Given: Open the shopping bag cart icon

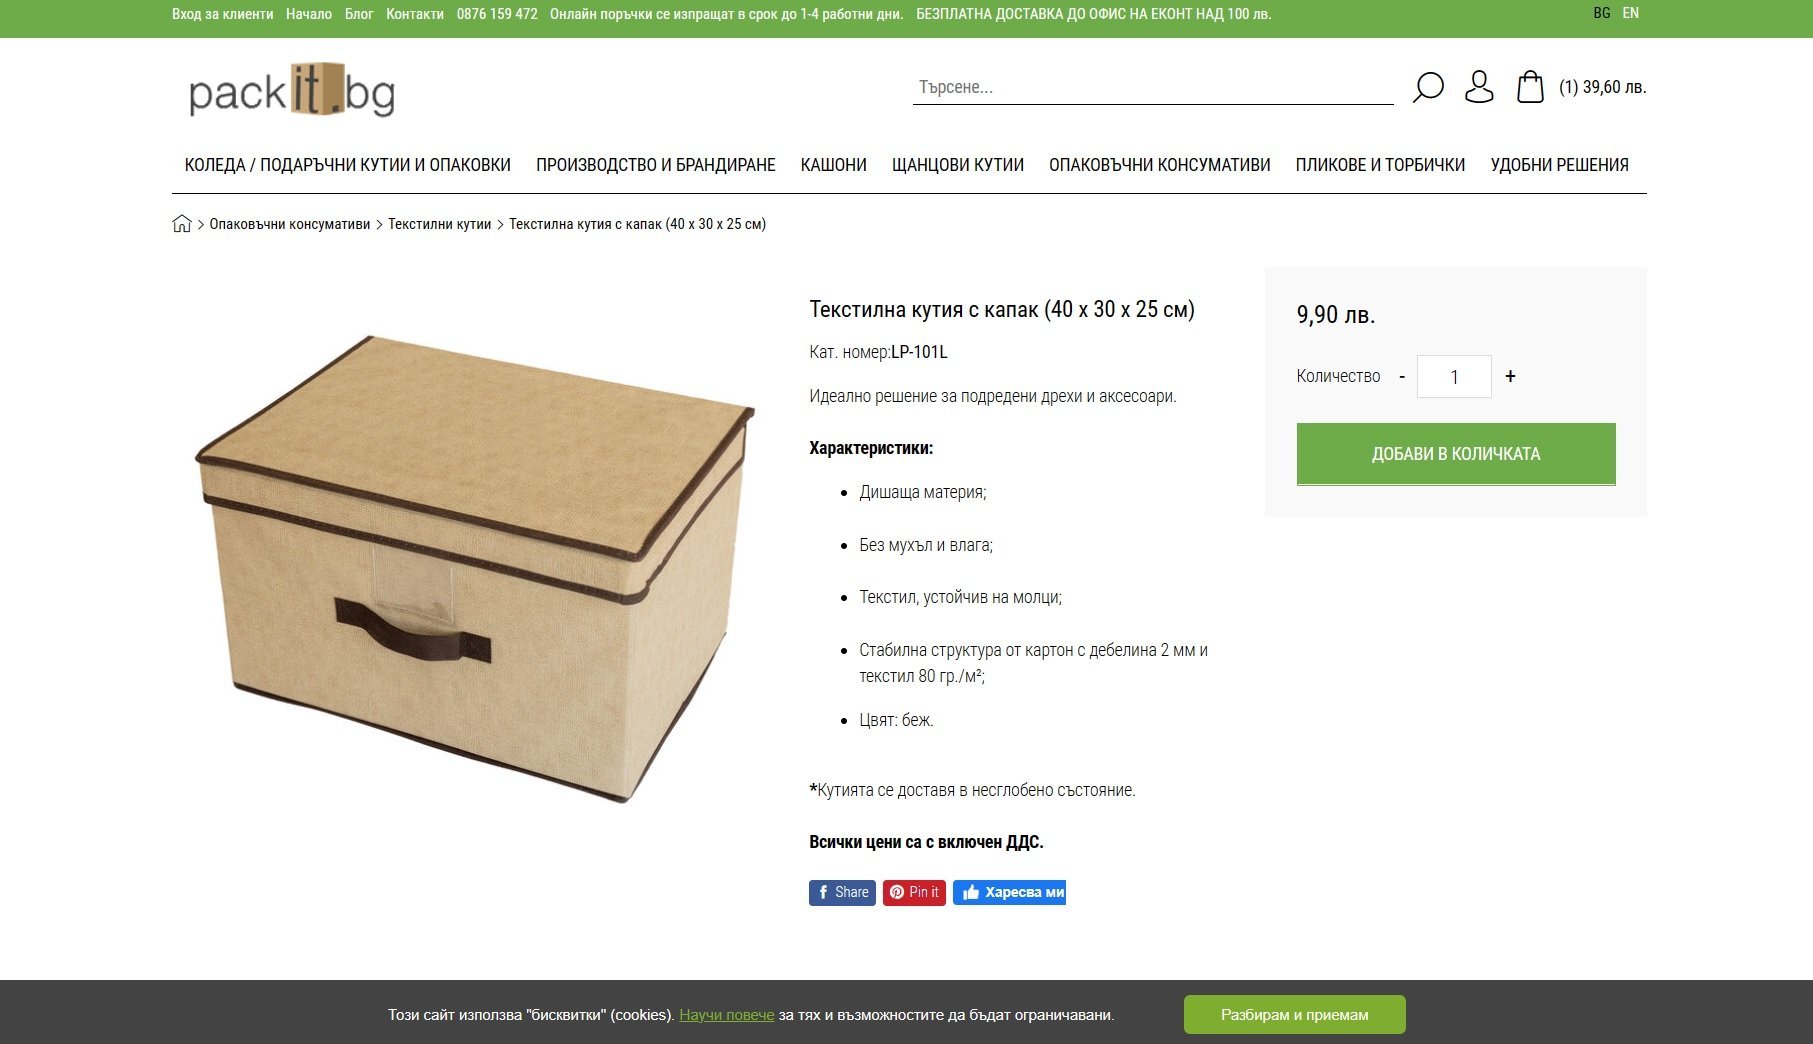Looking at the screenshot, I should pyautogui.click(x=1530, y=87).
